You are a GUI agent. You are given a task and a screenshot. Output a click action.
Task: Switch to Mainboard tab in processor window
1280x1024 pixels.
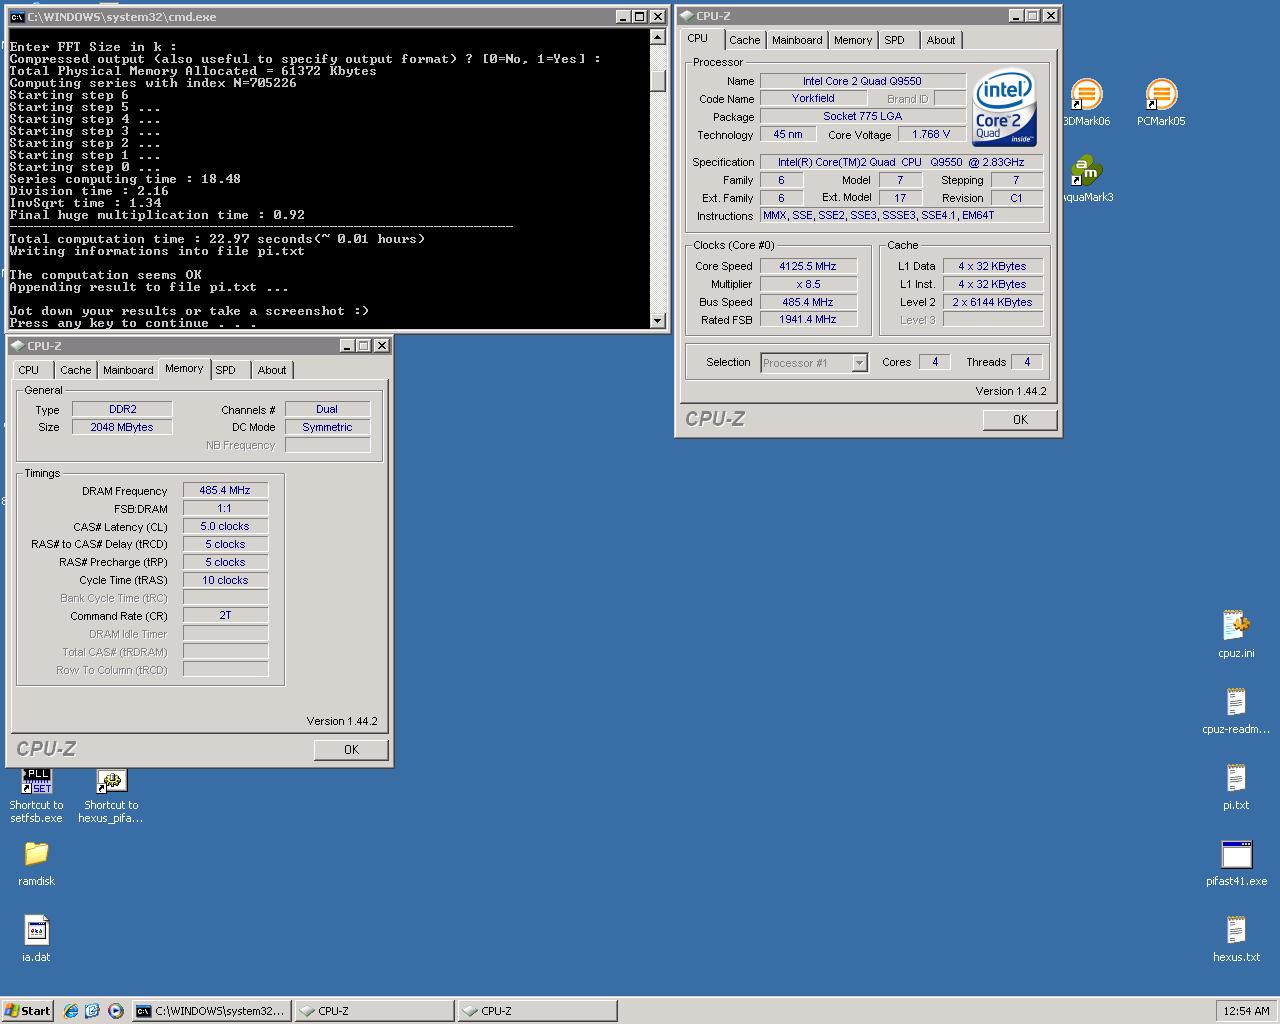tap(797, 40)
